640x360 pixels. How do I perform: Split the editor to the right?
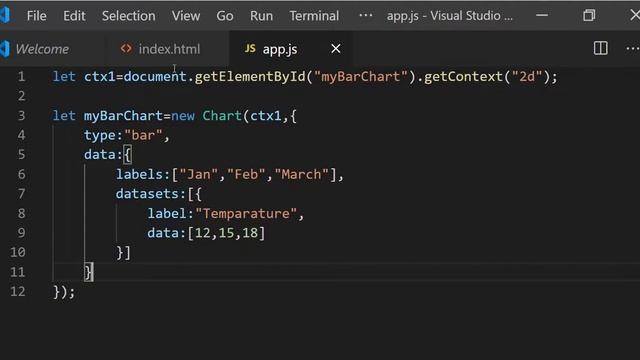600,49
